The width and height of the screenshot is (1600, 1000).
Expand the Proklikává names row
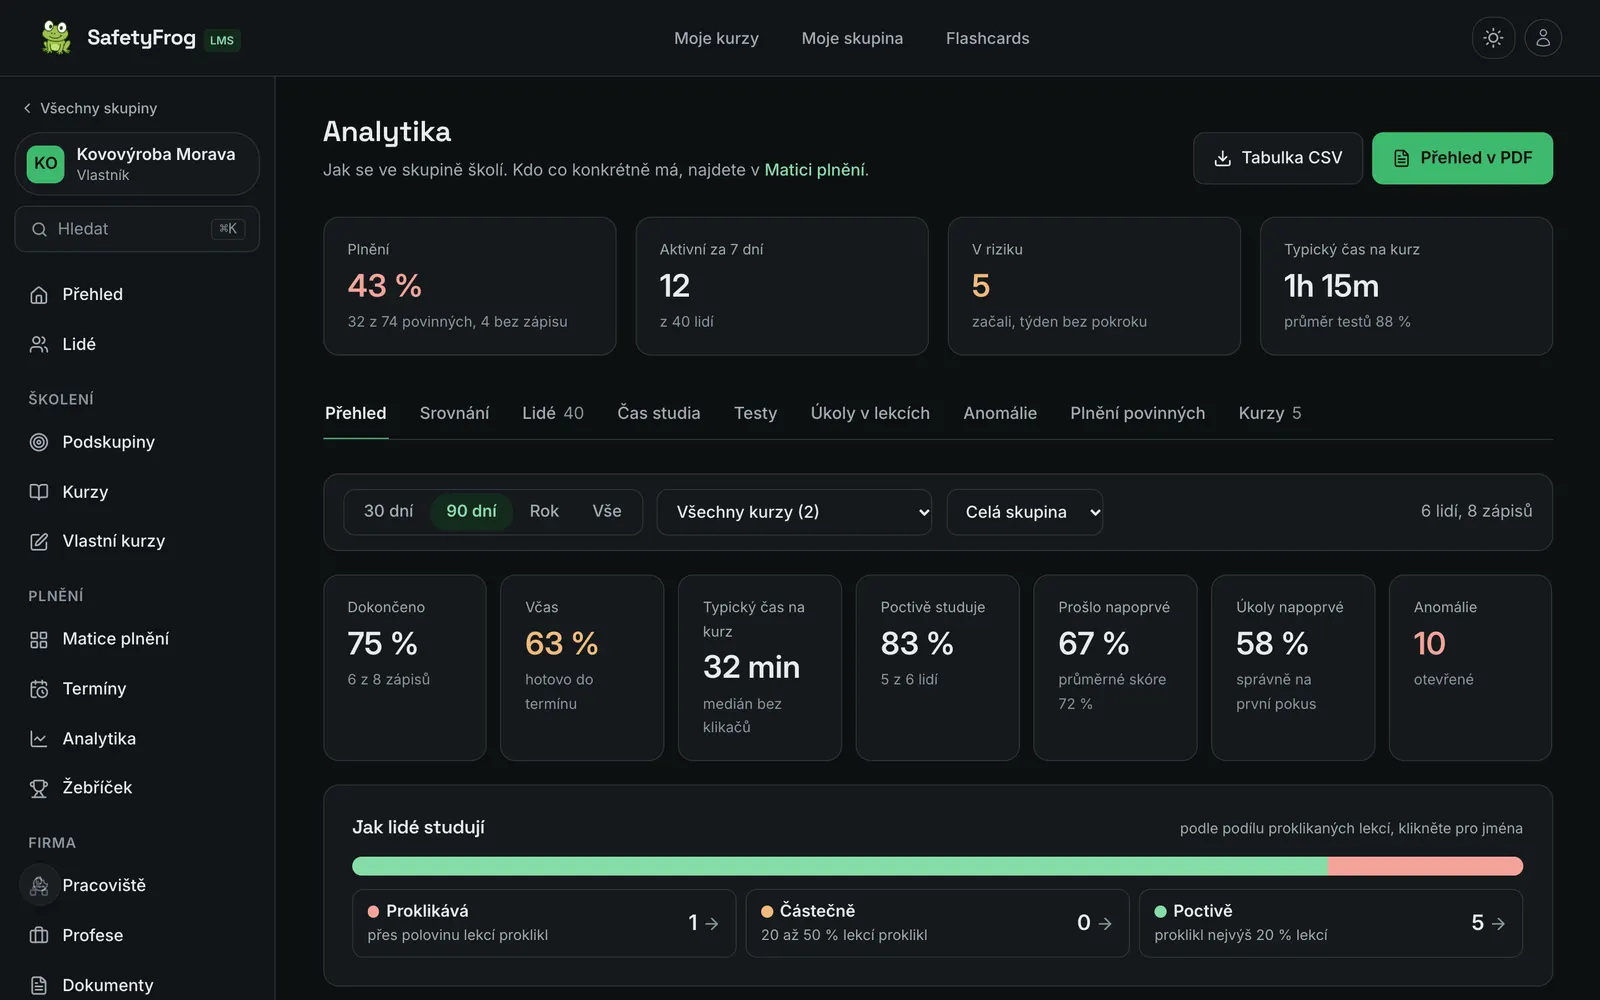[543, 923]
